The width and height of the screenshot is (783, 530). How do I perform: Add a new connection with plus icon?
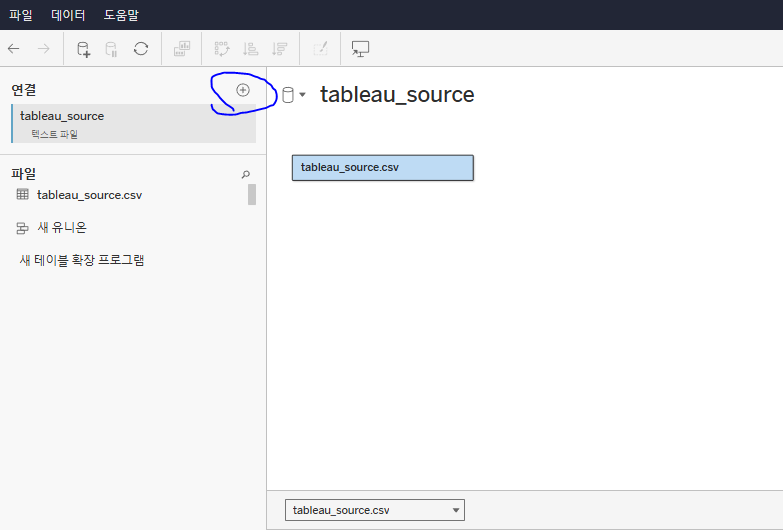point(243,90)
